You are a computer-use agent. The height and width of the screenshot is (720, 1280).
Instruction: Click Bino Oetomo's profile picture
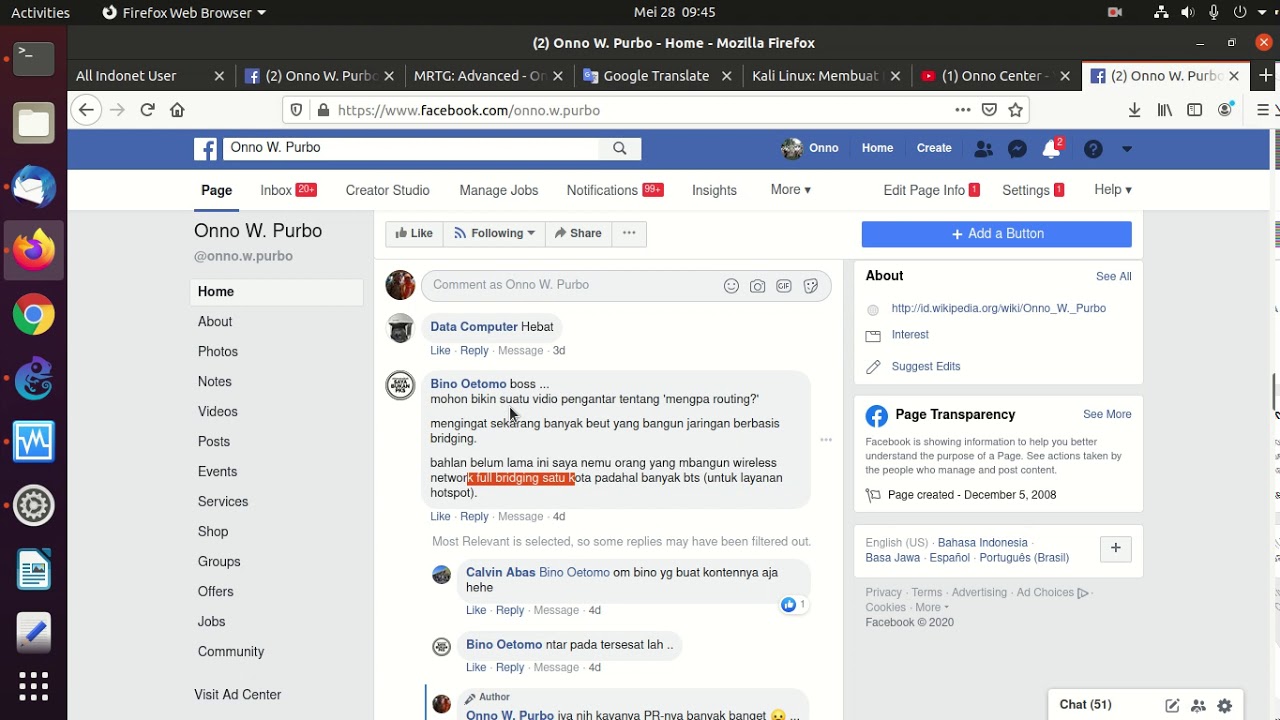(x=401, y=386)
